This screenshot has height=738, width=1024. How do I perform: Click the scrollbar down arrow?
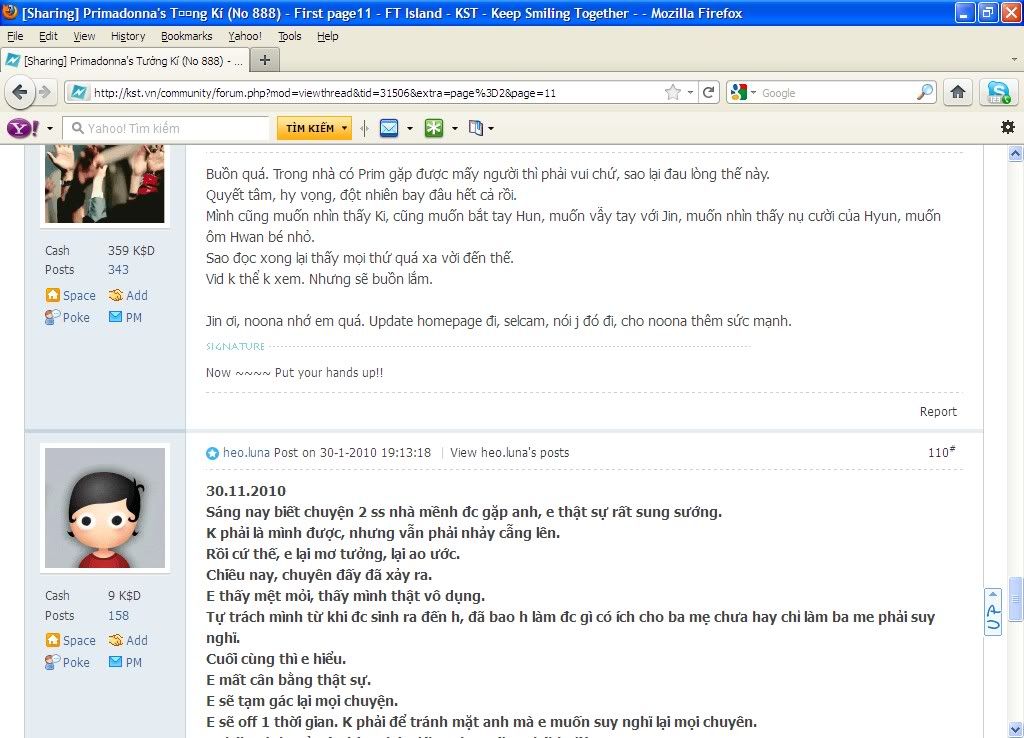(1015, 729)
